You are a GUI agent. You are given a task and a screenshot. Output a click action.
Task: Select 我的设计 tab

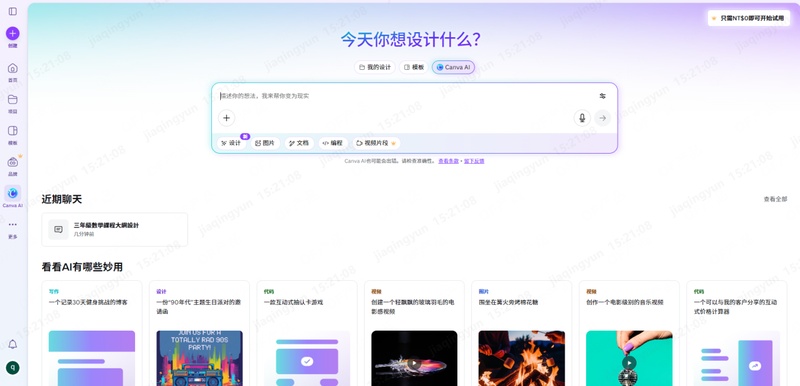tap(375, 67)
